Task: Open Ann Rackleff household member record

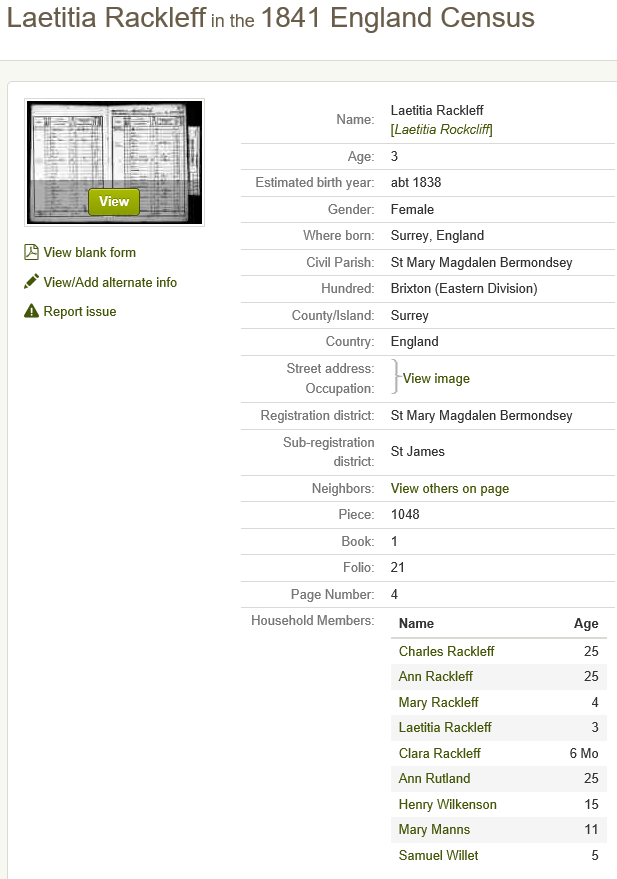Action: coord(436,677)
